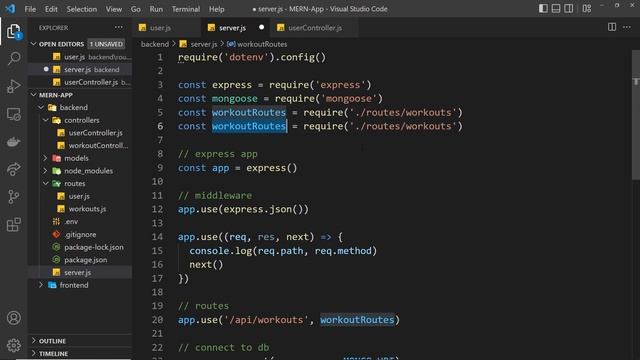Switch to the userController.js editor tab
The height and width of the screenshot is (360, 640).
[315, 28]
